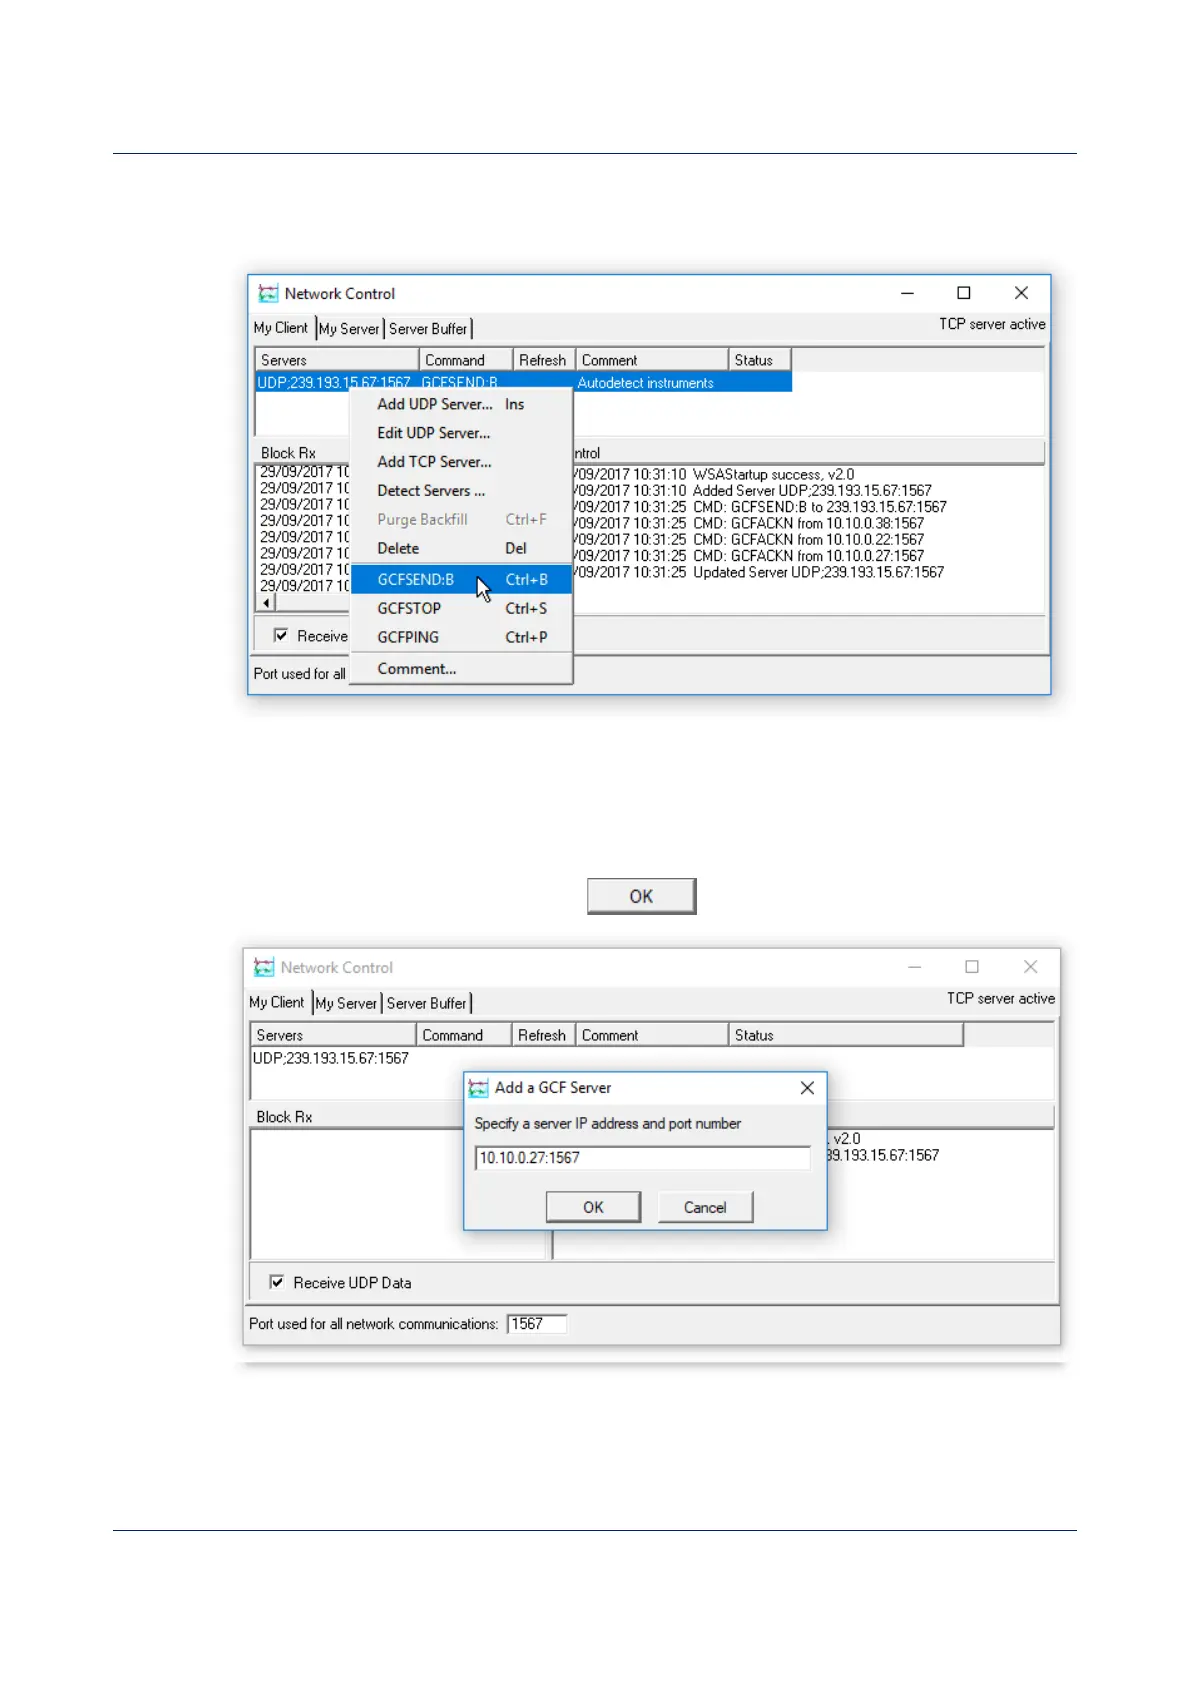Select GCFSEND:B highlighted menu entry

pos(461,579)
